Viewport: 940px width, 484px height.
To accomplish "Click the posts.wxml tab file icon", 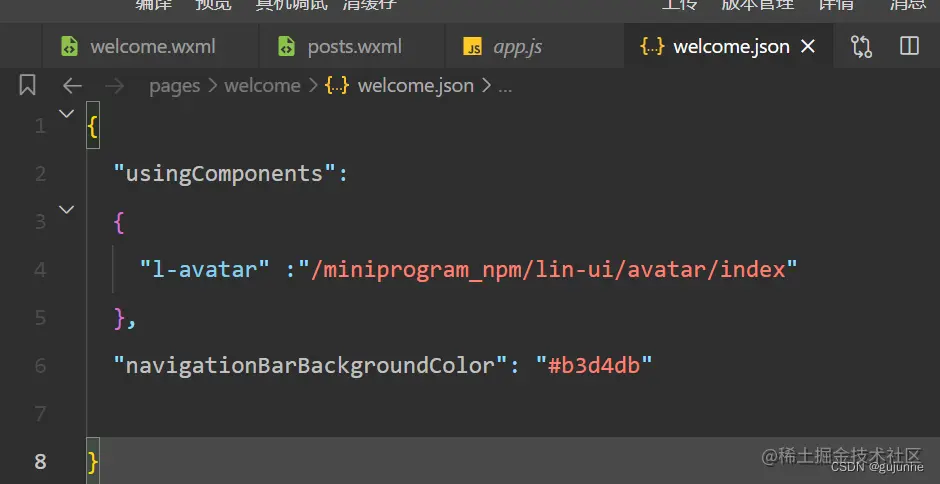I will [x=287, y=46].
